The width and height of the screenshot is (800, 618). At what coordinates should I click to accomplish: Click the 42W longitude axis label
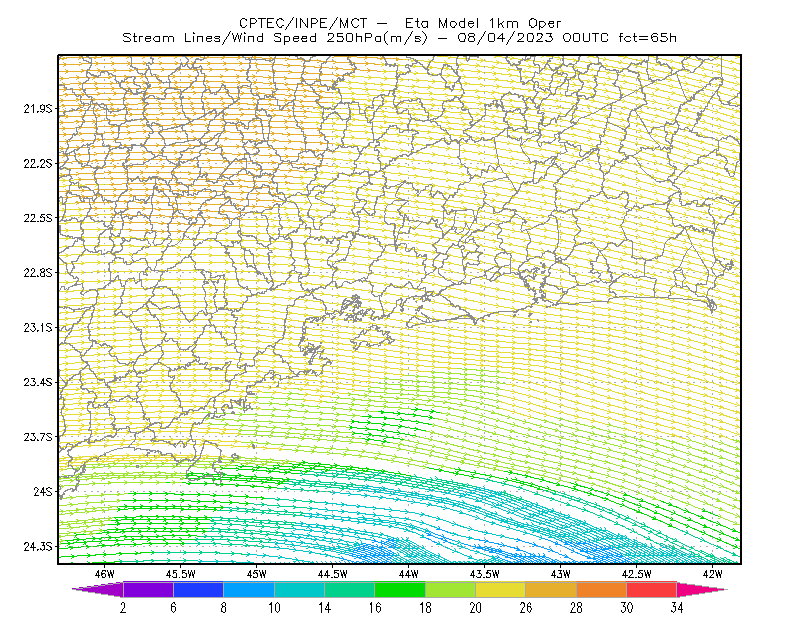712,574
